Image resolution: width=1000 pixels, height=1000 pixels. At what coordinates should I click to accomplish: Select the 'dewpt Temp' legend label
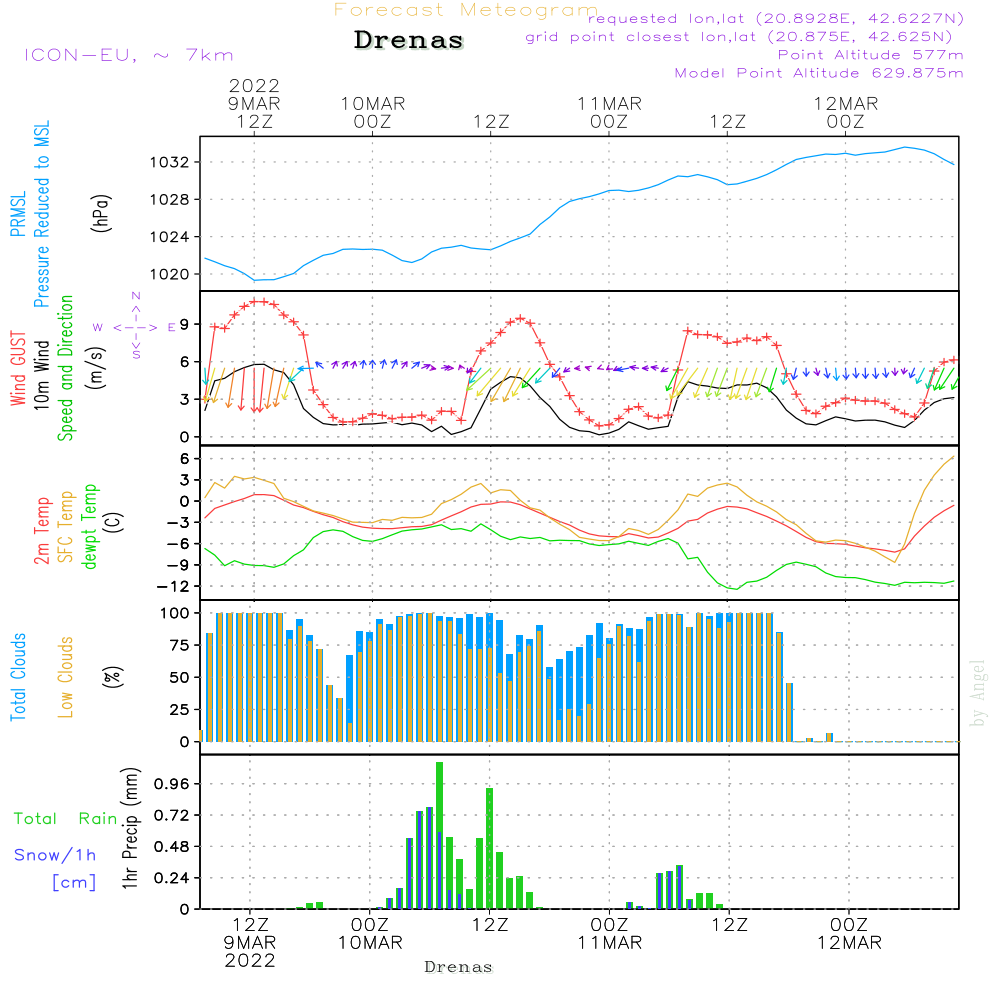[90, 526]
